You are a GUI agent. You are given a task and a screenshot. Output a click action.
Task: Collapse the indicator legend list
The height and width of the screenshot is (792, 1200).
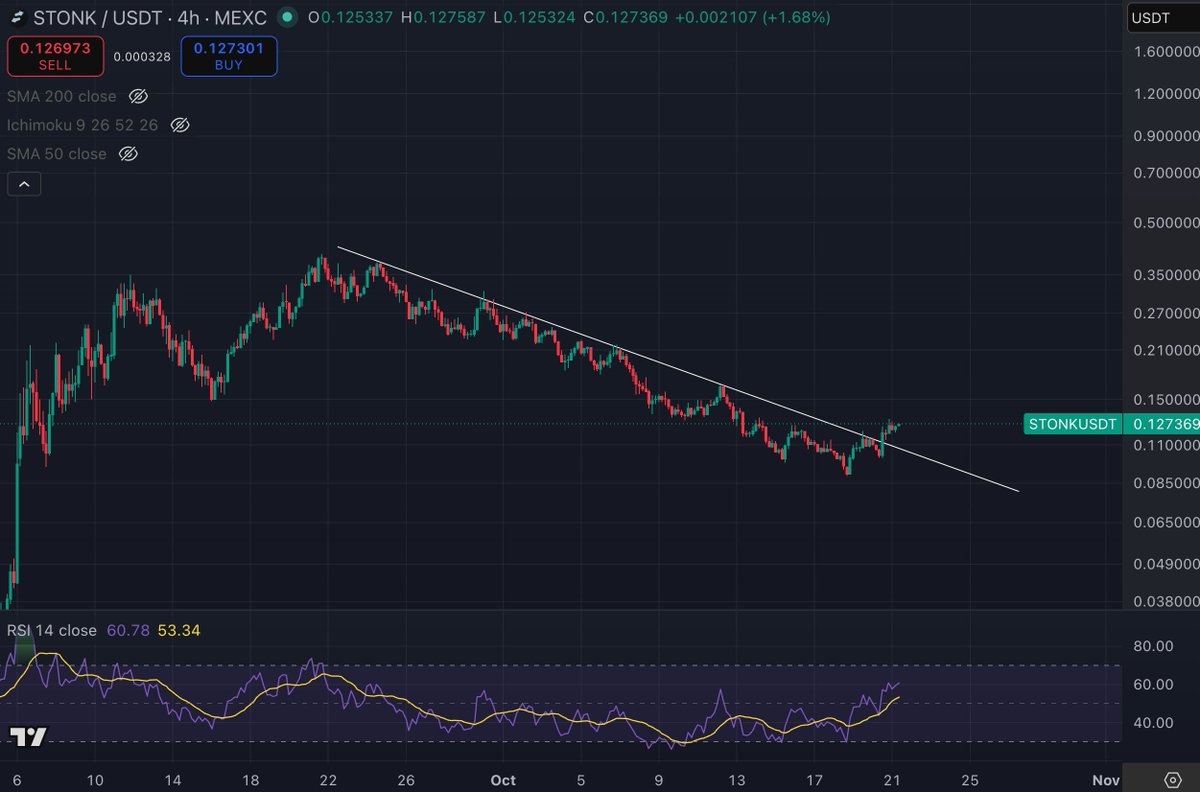[x=24, y=184]
